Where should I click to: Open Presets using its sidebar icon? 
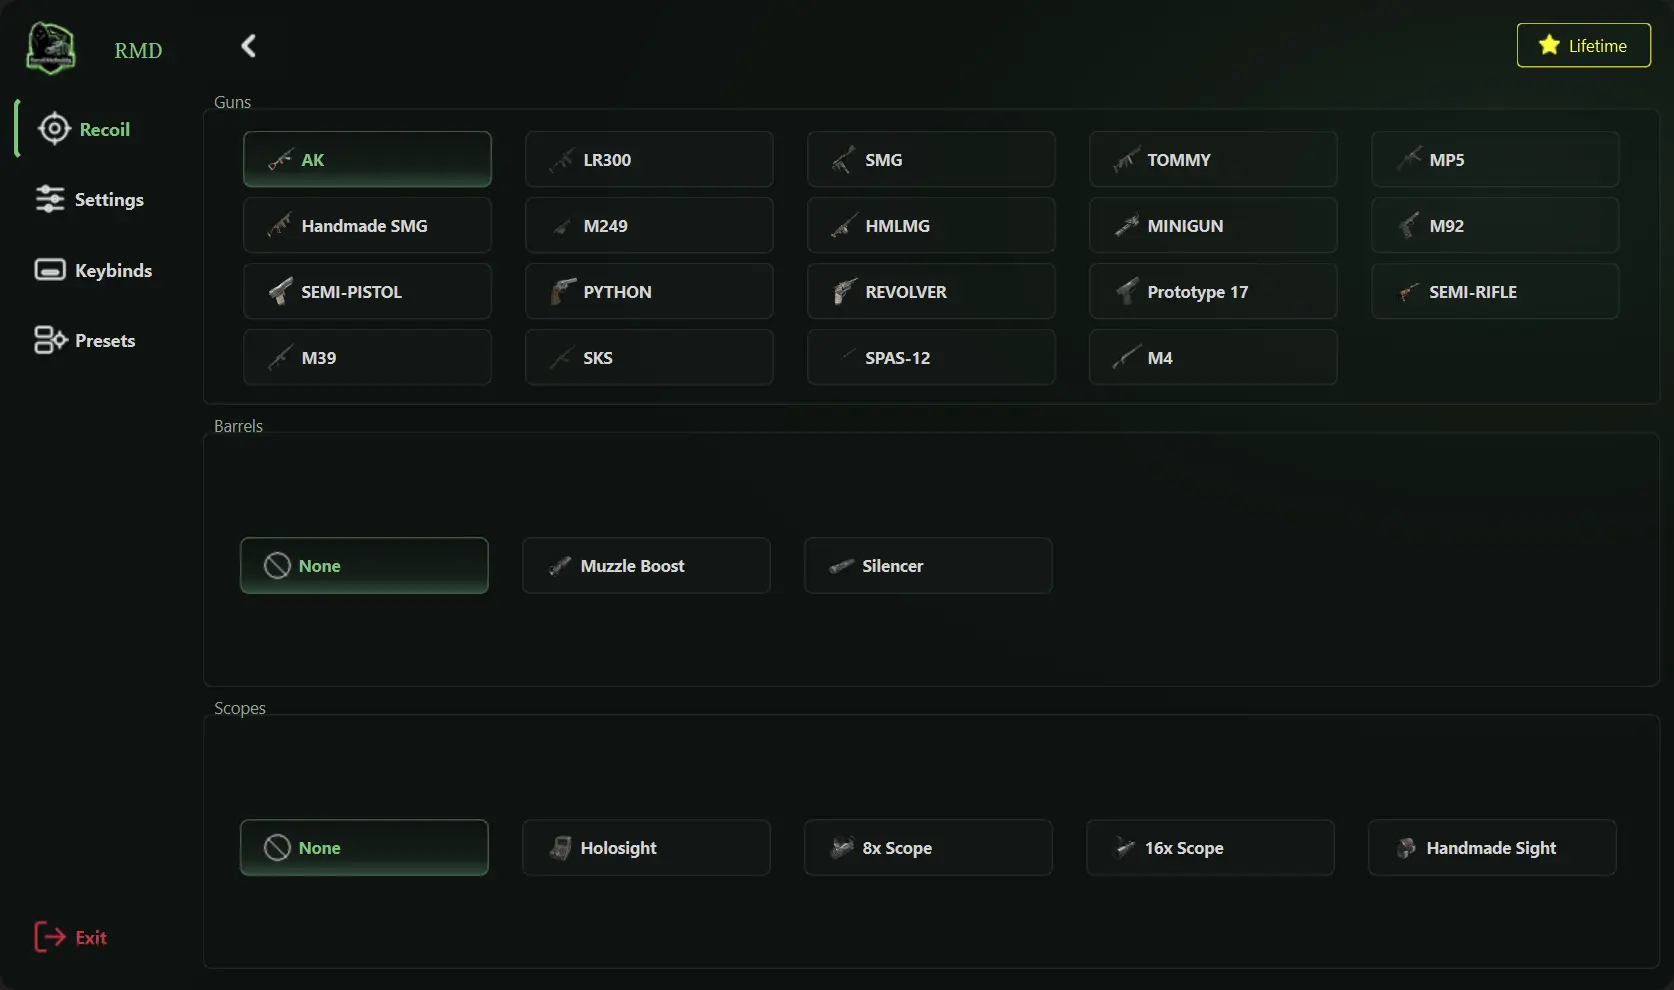(x=49, y=339)
